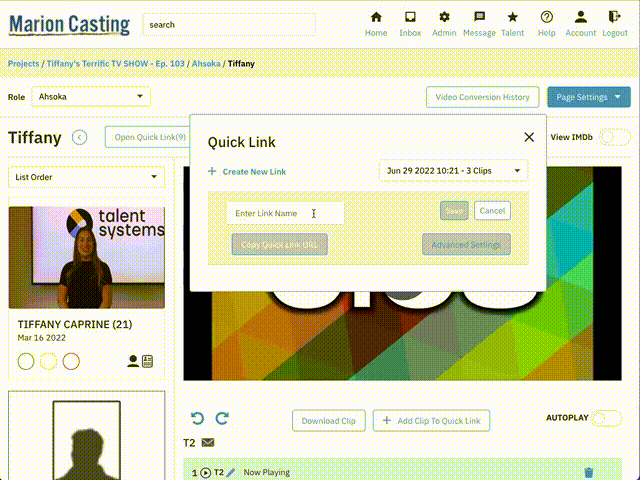The image size is (640, 480).
Task: Select the red circle rating for Tiffany Caprine
Action: pos(71,361)
